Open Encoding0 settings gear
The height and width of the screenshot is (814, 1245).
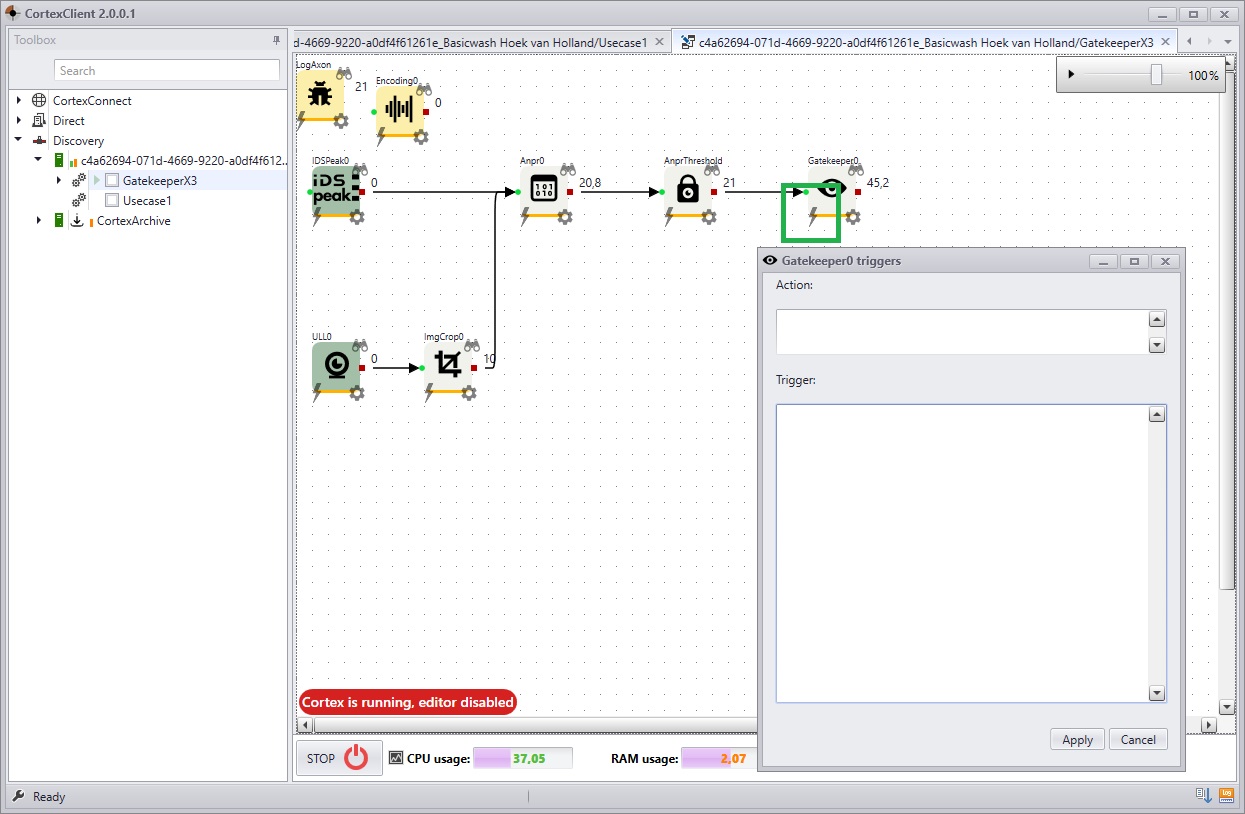[x=420, y=137]
